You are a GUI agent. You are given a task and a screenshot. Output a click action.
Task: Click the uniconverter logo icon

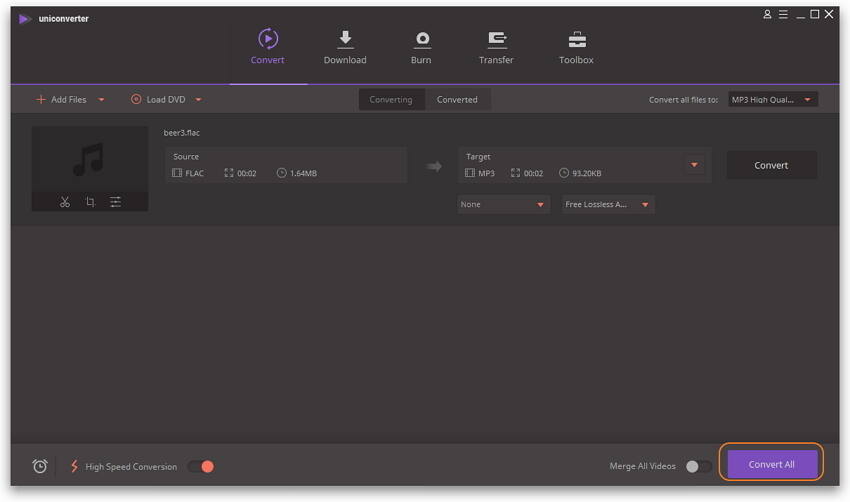tap(24, 19)
